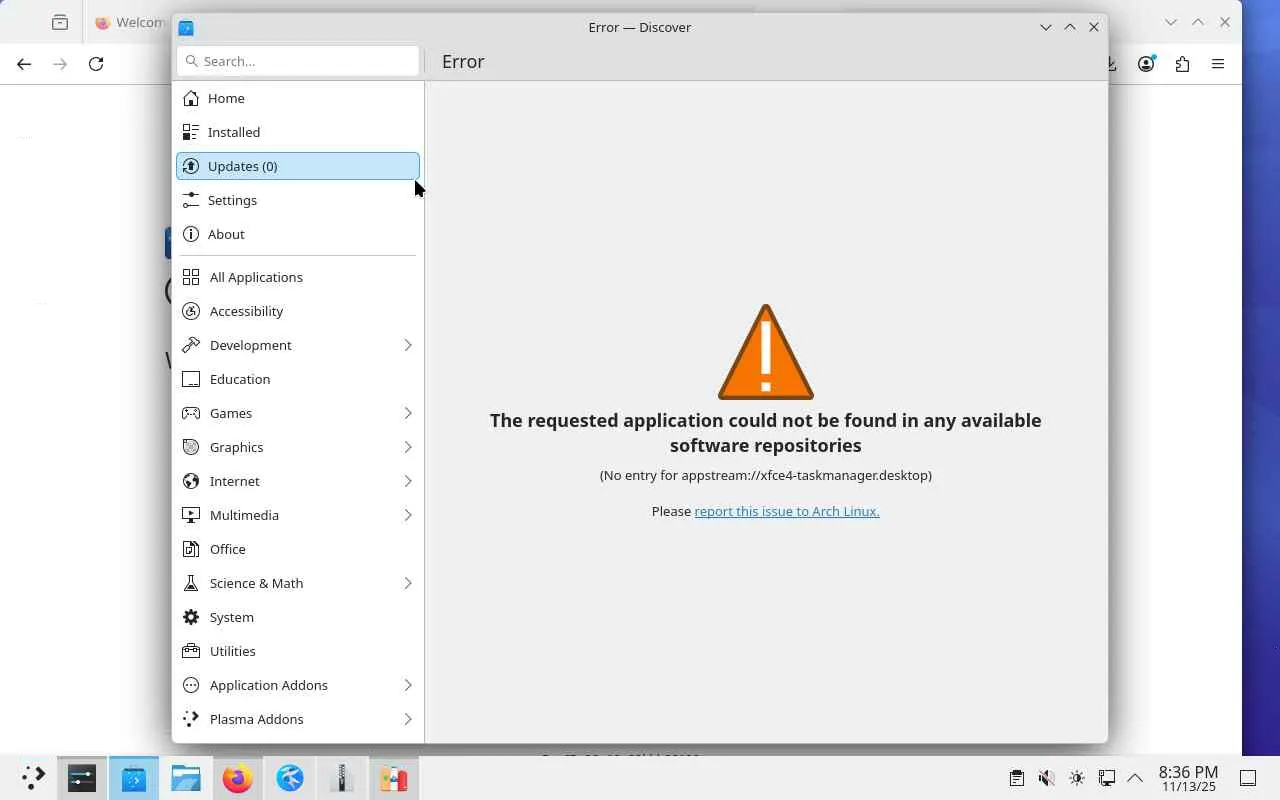This screenshot has height=800, width=1280.
Task: Open the Firefox hamburger menu
Action: tap(1218, 64)
